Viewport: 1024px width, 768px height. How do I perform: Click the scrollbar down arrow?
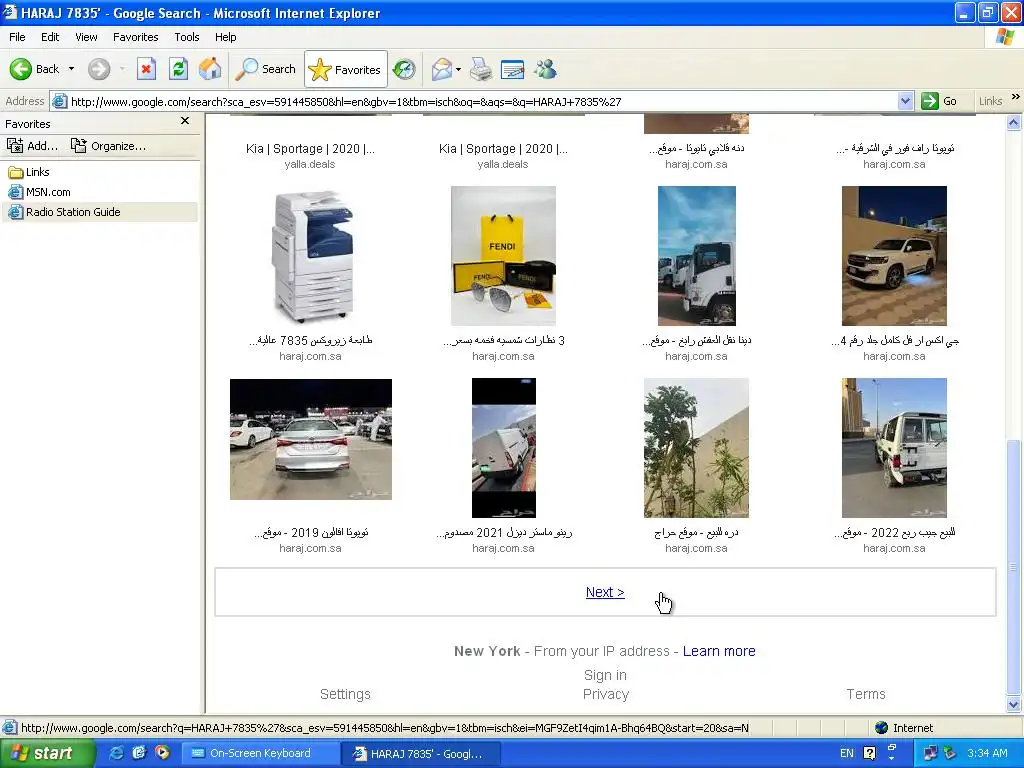(1014, 704)
